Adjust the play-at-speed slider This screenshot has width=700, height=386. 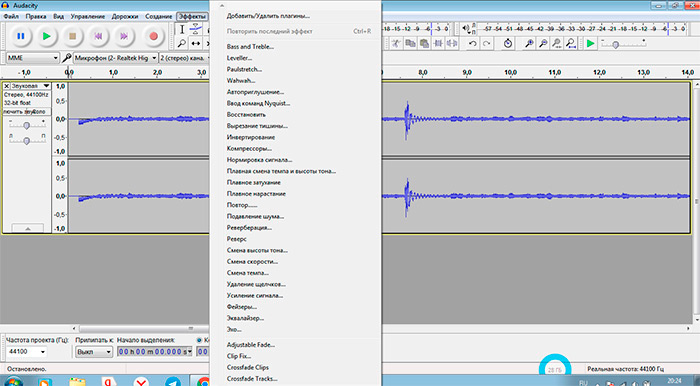pos(615,45)
